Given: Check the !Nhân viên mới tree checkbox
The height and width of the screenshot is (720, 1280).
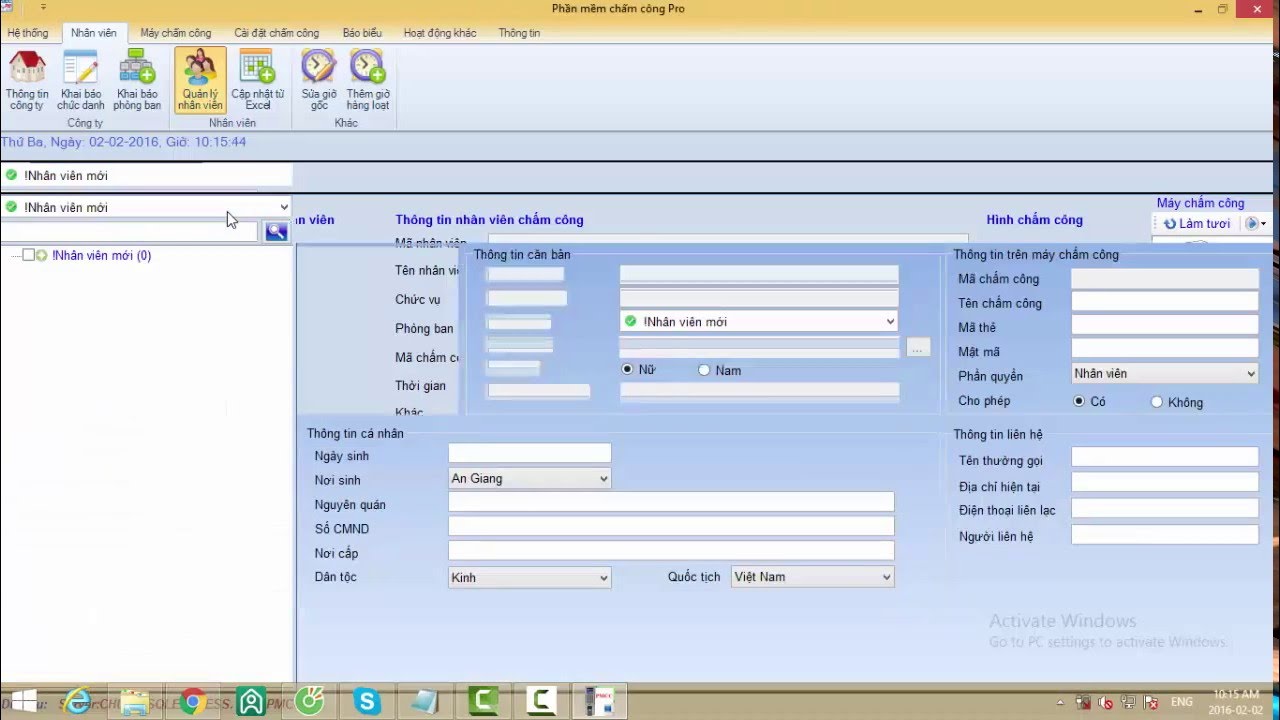Looking at the screenshot, I should [29, 255].
